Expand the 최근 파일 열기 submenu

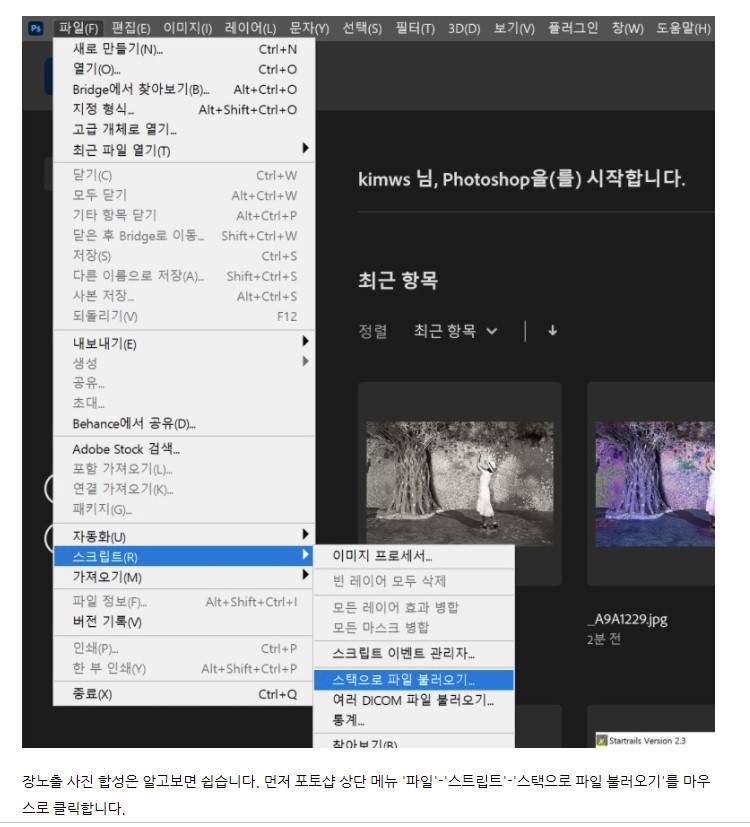click(x=184, y=150)
